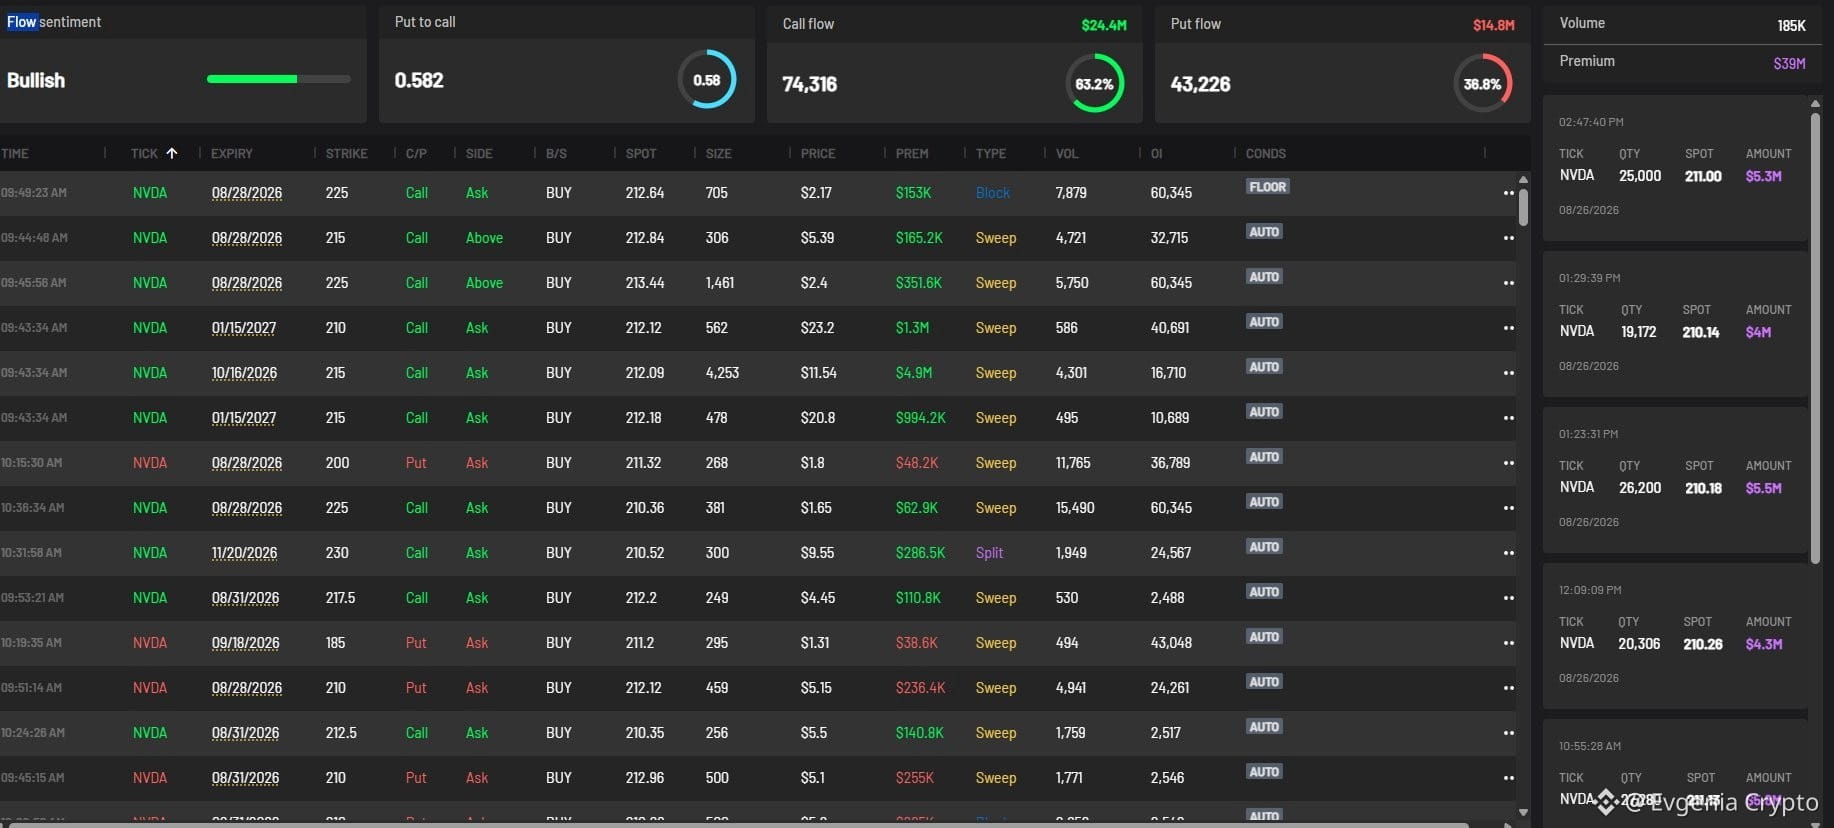
Task: Open expiry 11/20/2026 link
Action: click(x=244, y=553)
